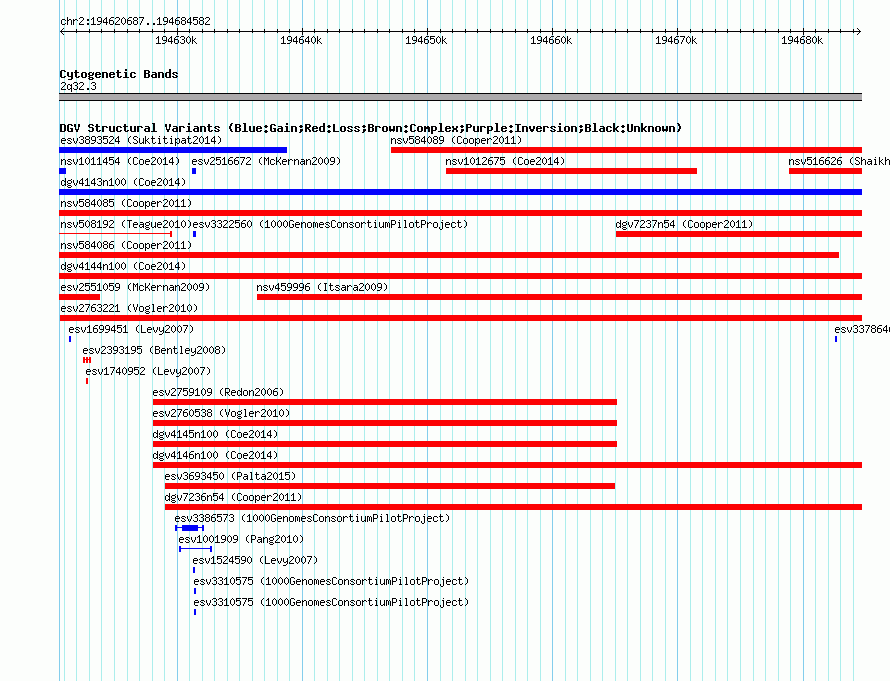This screenshot has height=681, width=890.
Task: Click the short red bar under esv2551059
Action: (79, 297)
